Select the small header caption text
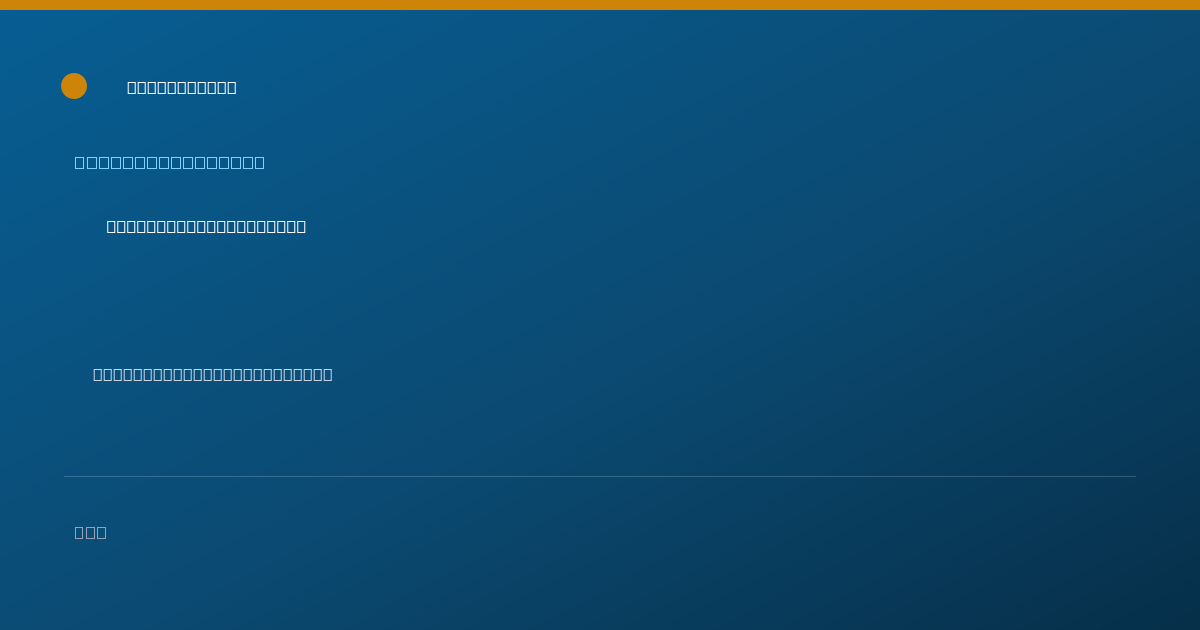Image resolution: width=1200 pixels, height=630 pixels. click(x=182, y=87)
